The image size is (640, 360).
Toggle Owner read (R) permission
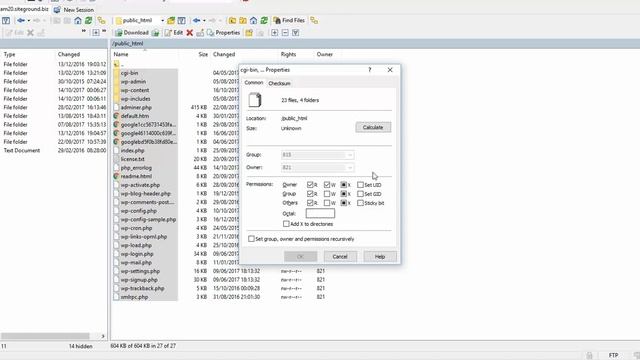tap(310, 185)
